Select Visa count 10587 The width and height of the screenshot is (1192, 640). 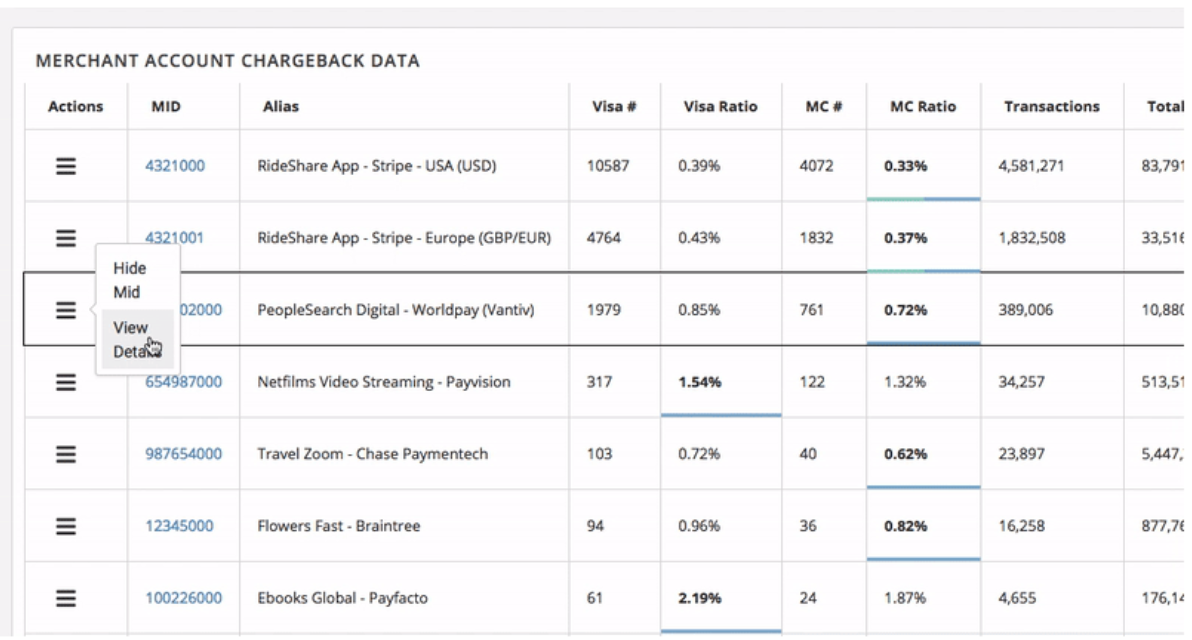pyautogui.click(x=608, y=166)
